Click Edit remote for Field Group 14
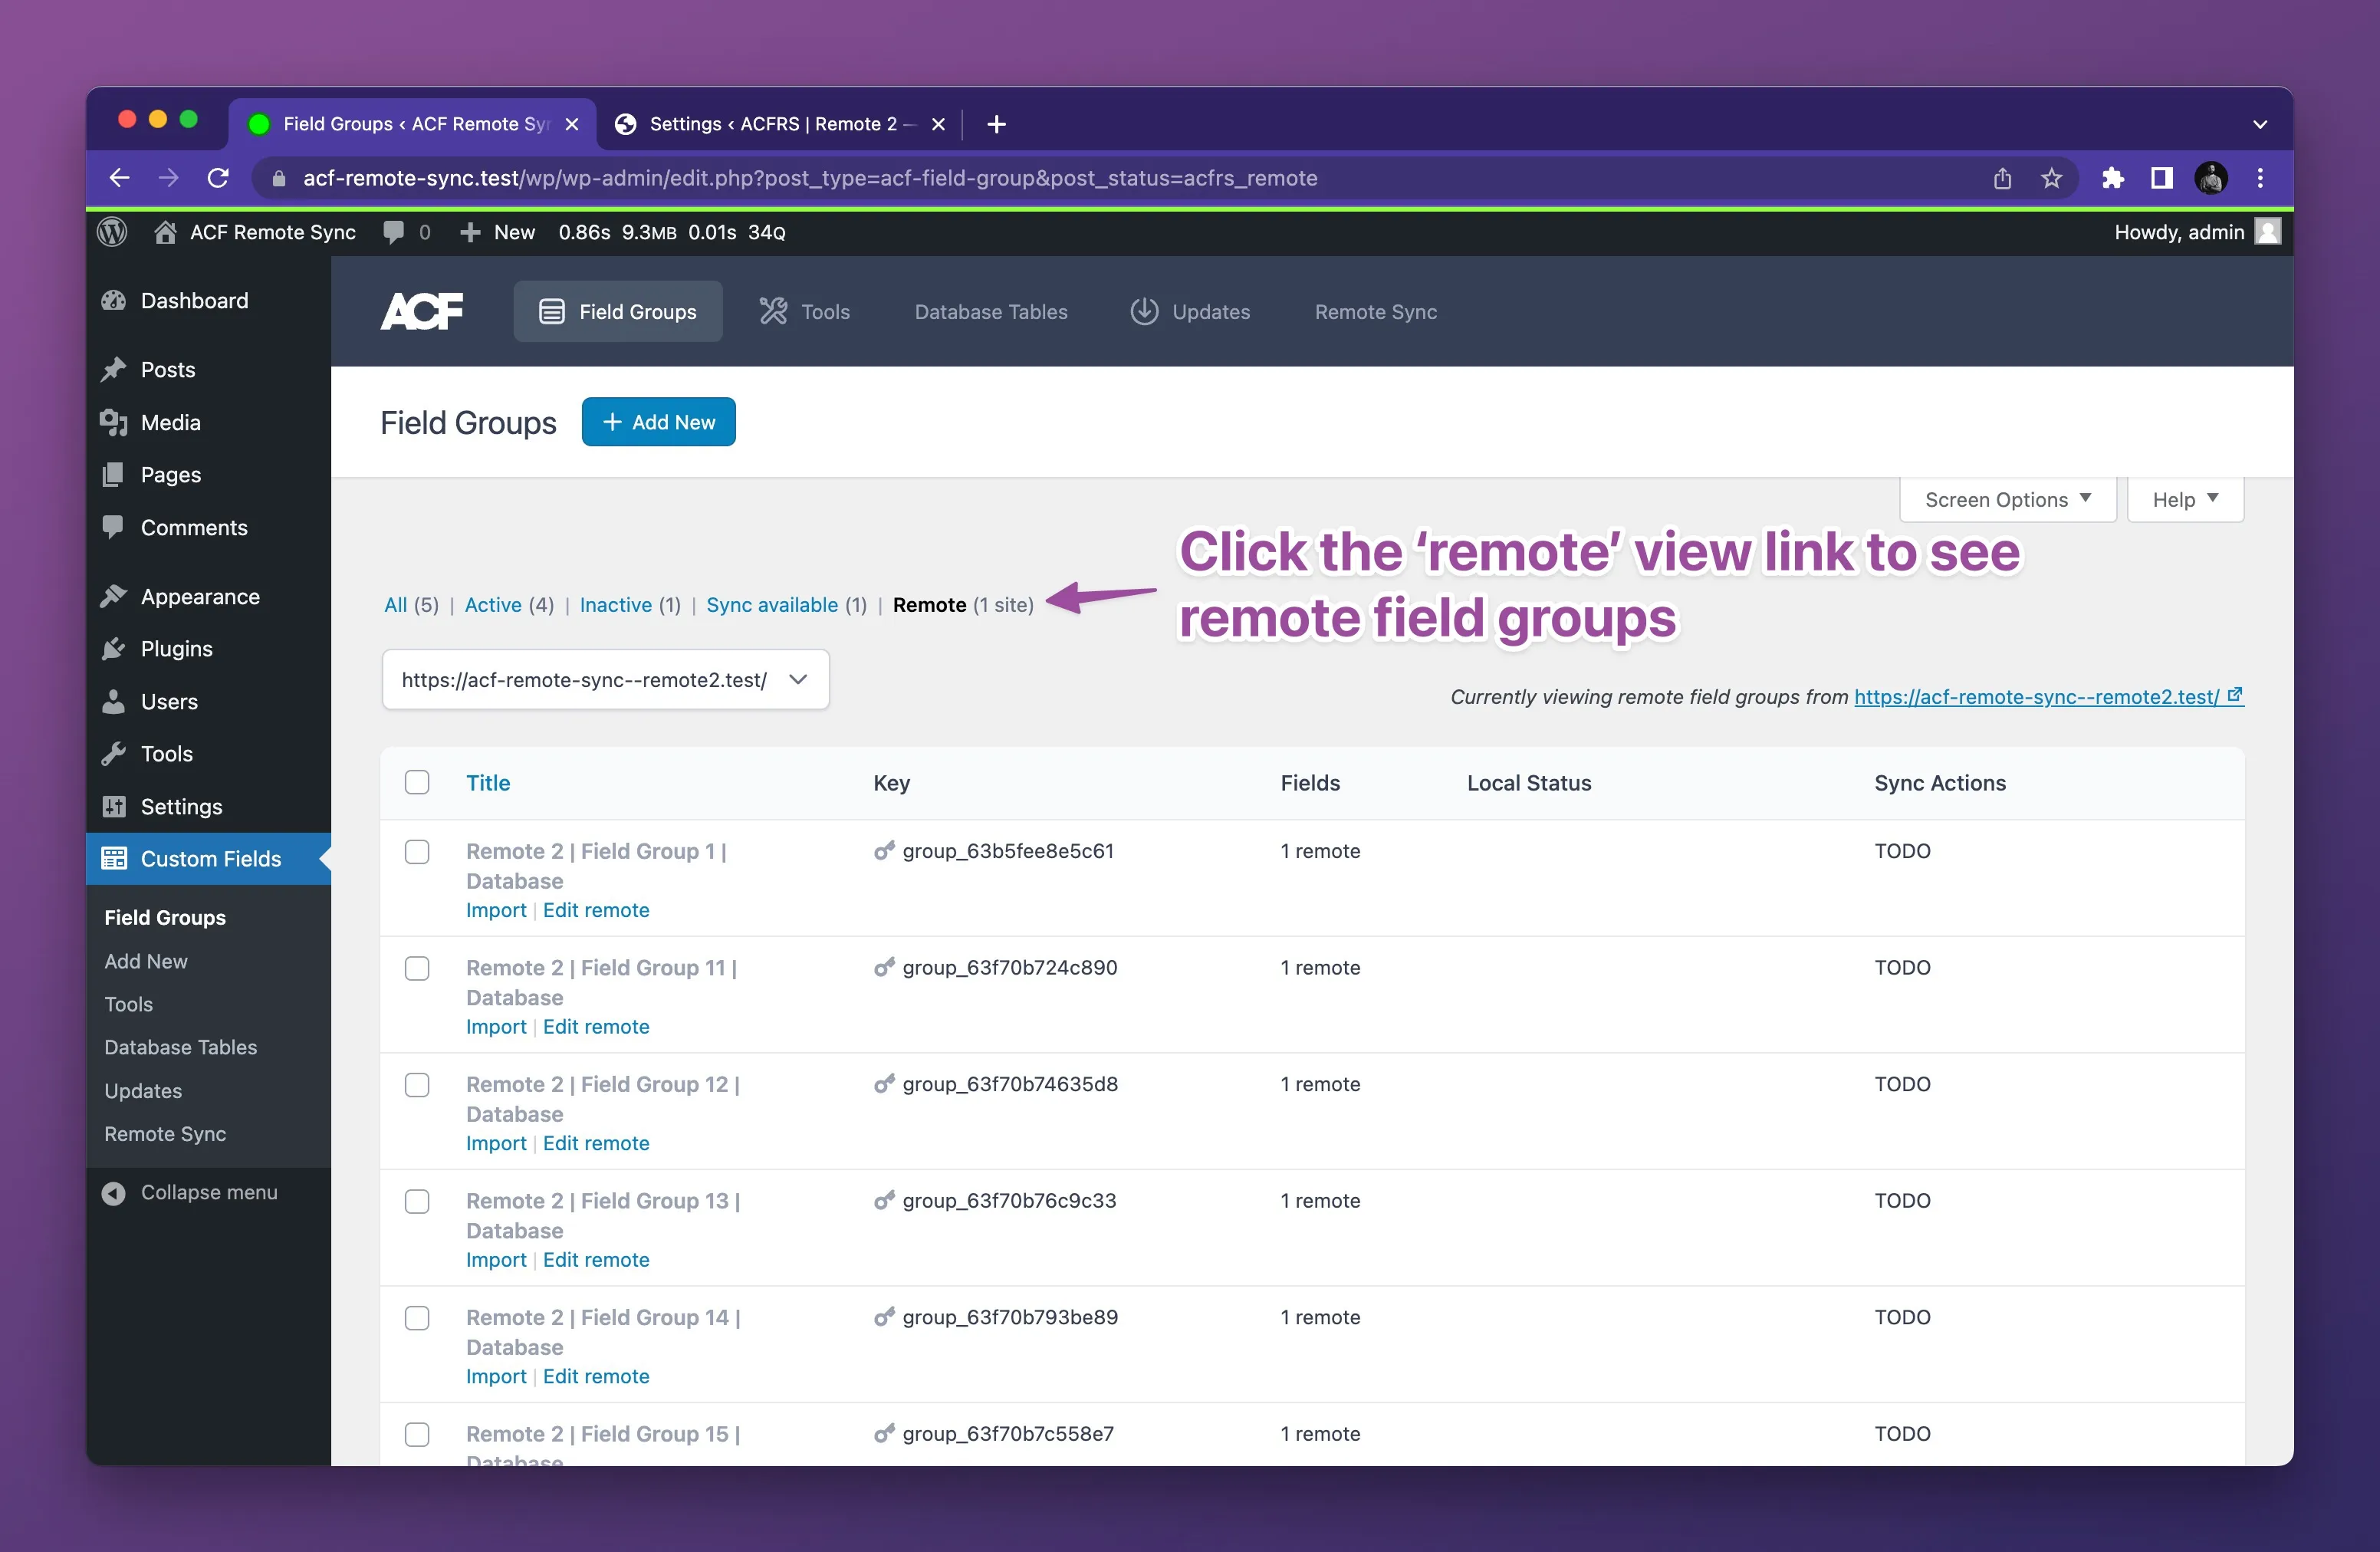This screenshot has height=1552, width=2380. pyautogui.click(x=596, y=1376)
